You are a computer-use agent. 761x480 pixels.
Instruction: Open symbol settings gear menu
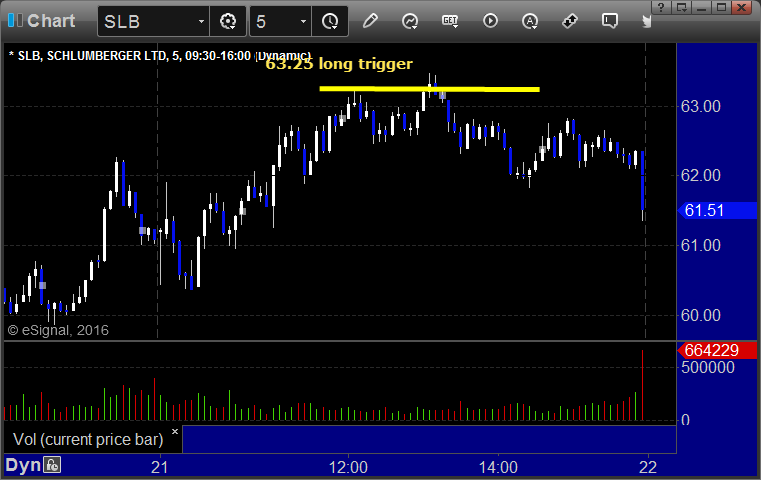coord(228,21)
